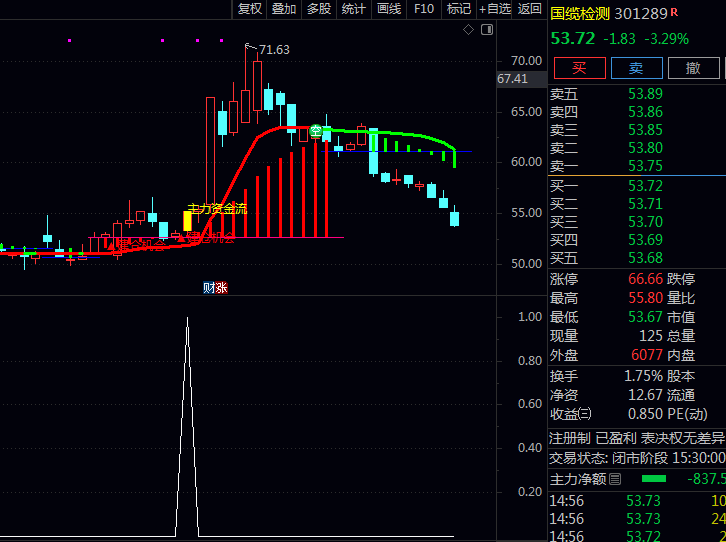Click the latest price 53.72 at the top
Image resolution: width=726 pixels, height=542 pixels.
573,38
